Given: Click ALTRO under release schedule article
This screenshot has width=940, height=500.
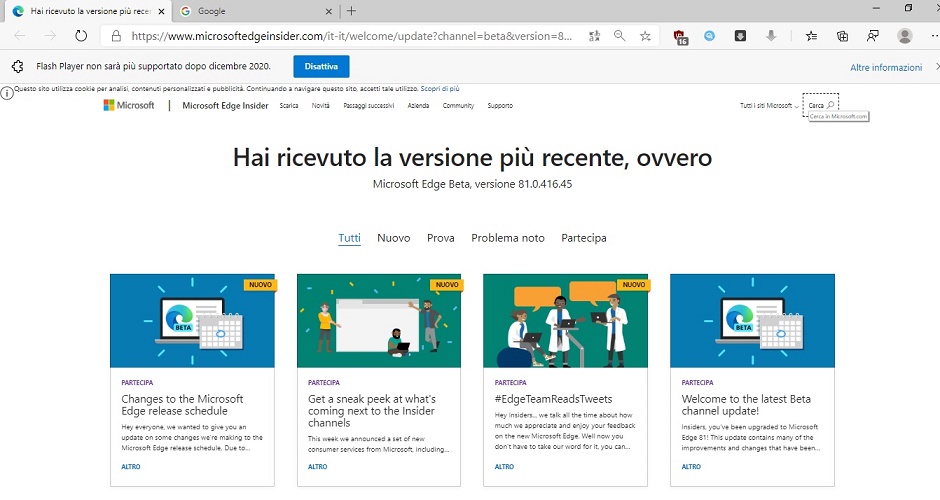Looking at the screenshot, I should click(x=131, y=466).
